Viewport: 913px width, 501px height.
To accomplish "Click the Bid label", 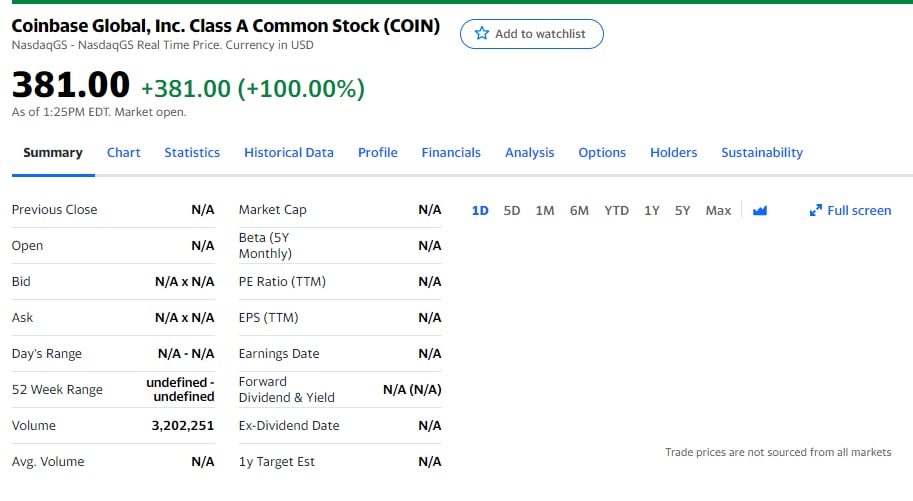I will [21, 282].
